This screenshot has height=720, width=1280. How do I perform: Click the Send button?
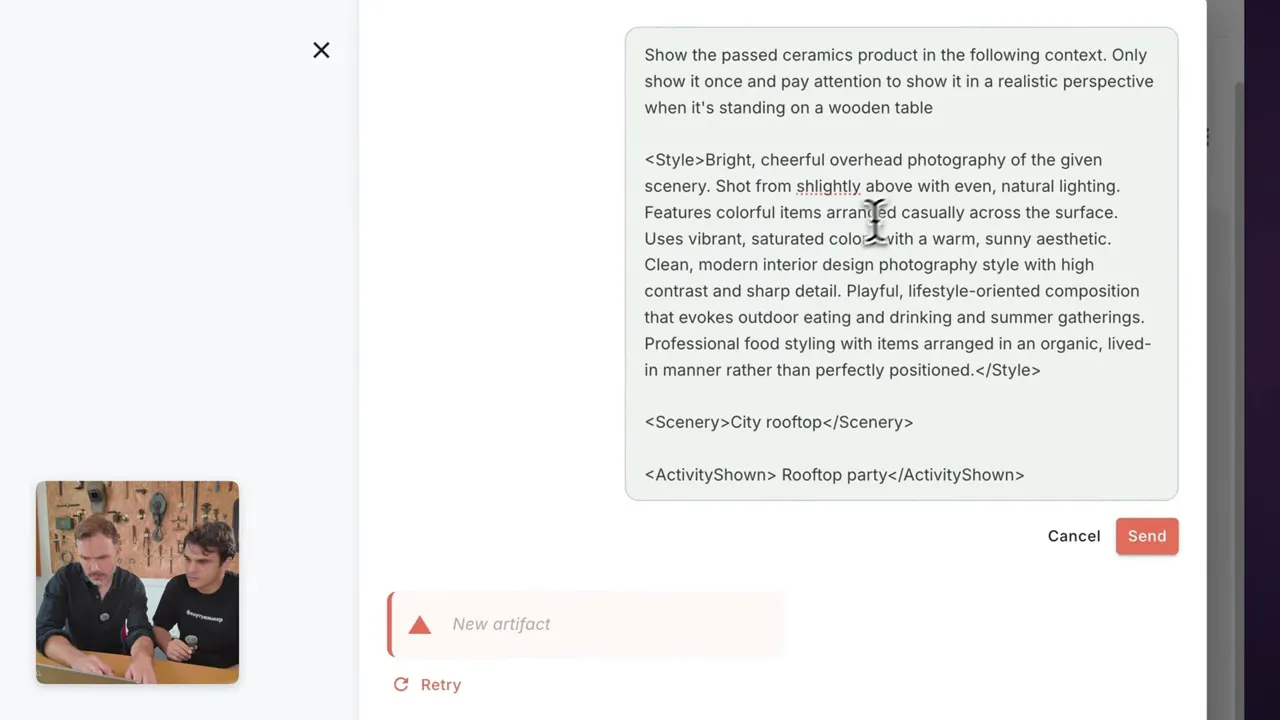click(x=1146, y=536)
